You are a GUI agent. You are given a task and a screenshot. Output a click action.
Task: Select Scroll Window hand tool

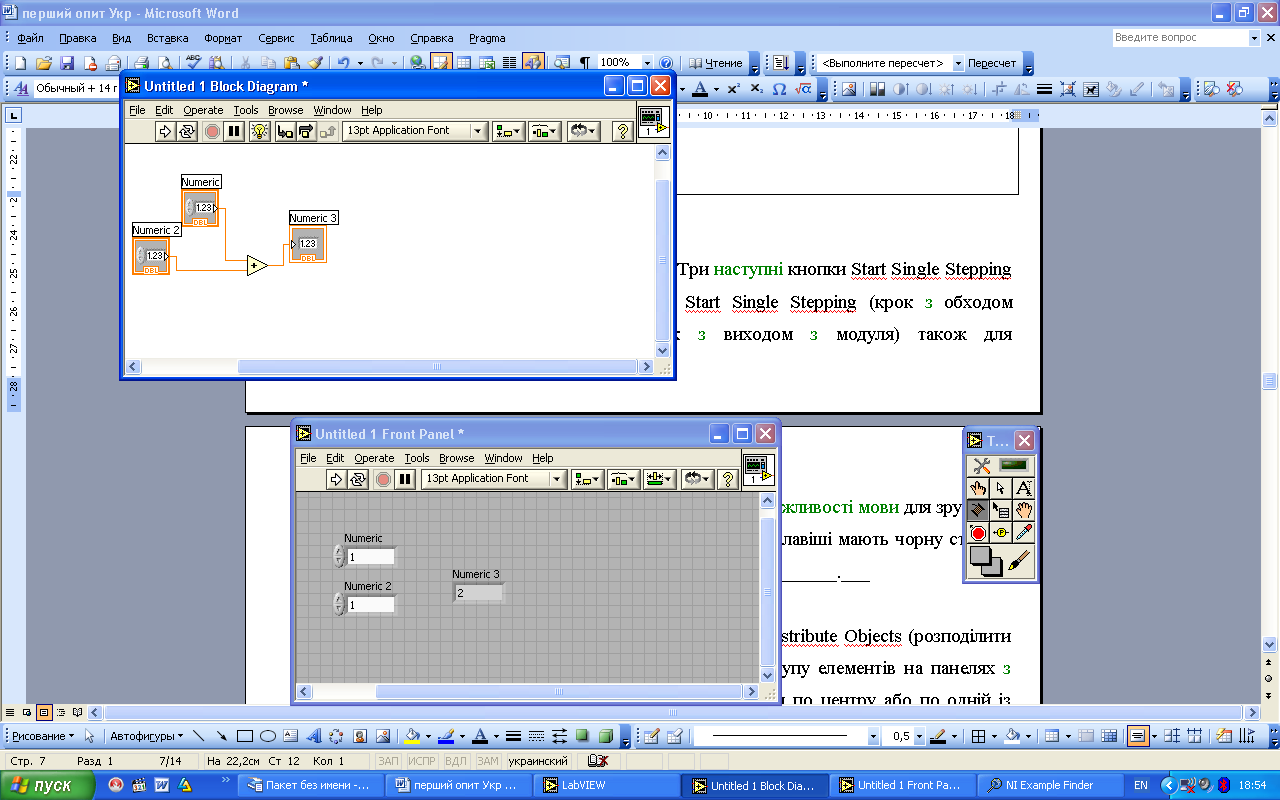pos(1024,510)
